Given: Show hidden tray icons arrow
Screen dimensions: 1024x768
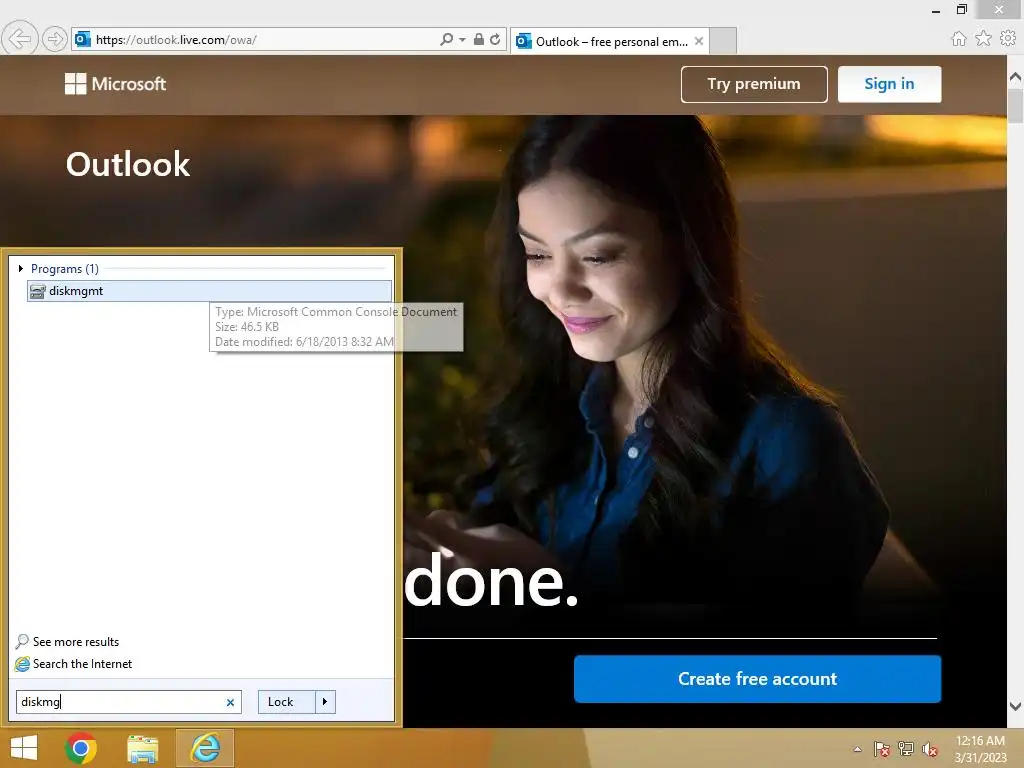Looking at the screenshot, I should tap(857, 749).
